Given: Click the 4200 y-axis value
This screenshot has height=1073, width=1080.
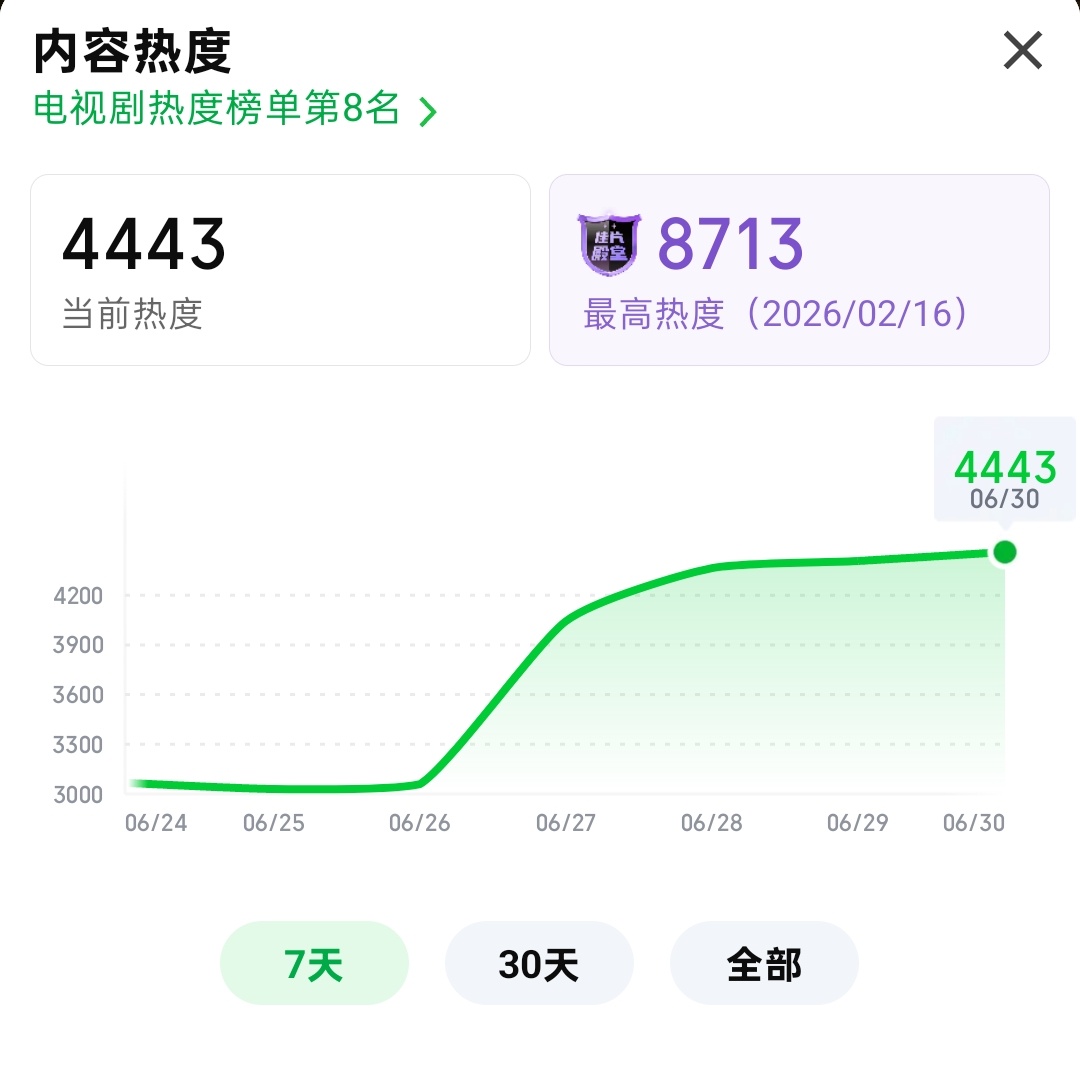Looking at the screenshot, I should [x=79, y=596].
